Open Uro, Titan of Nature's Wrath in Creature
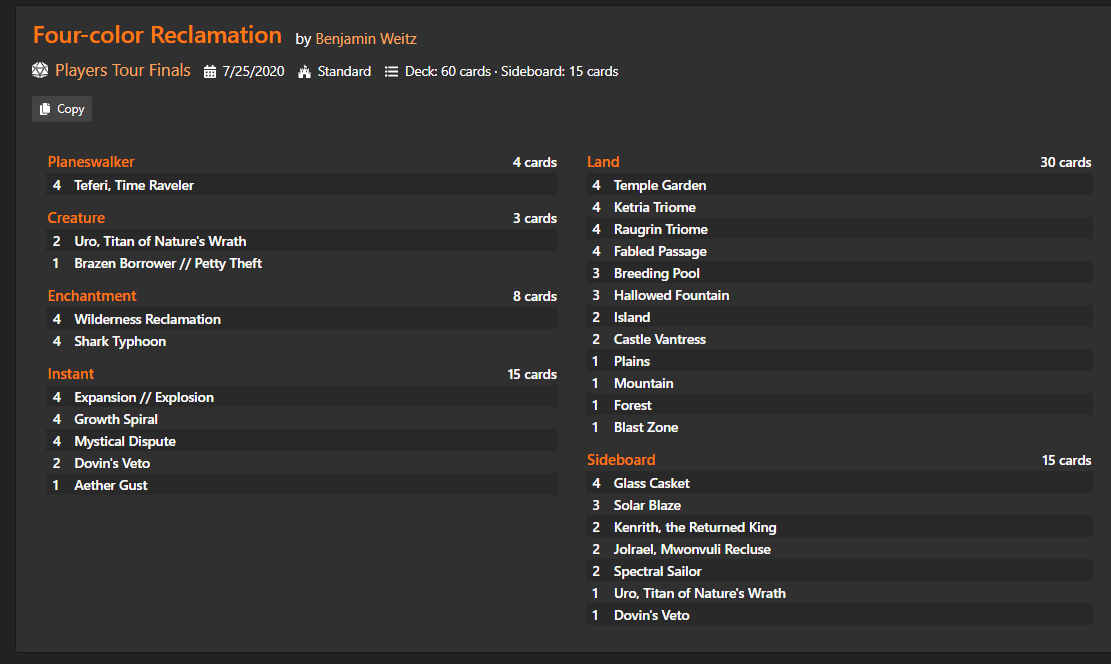The image size is (1111, 664). coord(160,241)
